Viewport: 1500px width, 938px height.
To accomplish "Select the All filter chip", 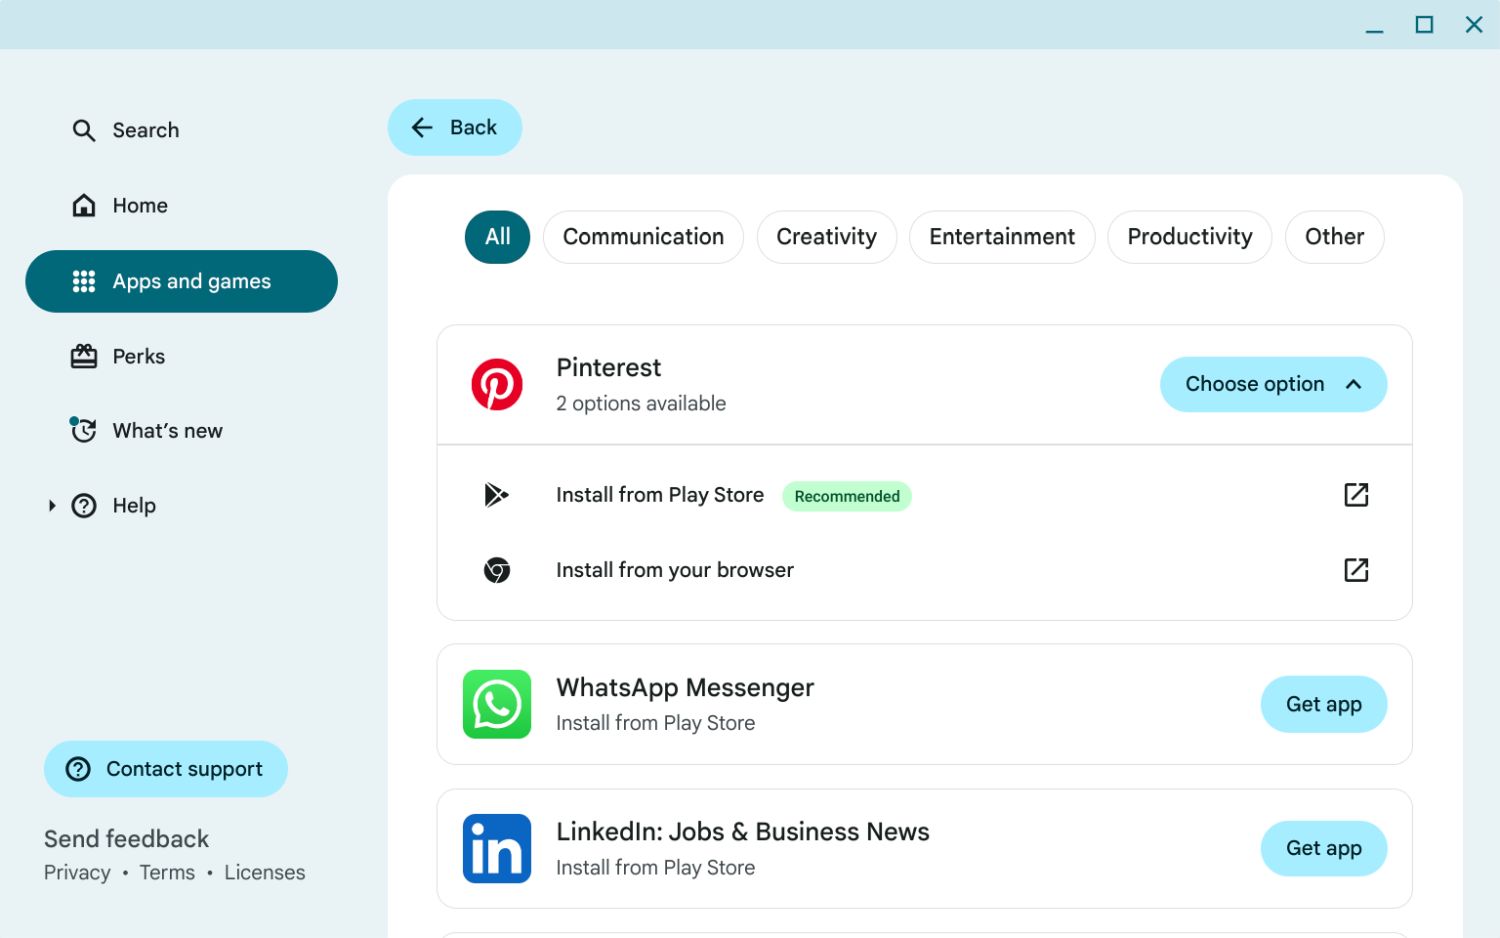I will coord(497,237).
